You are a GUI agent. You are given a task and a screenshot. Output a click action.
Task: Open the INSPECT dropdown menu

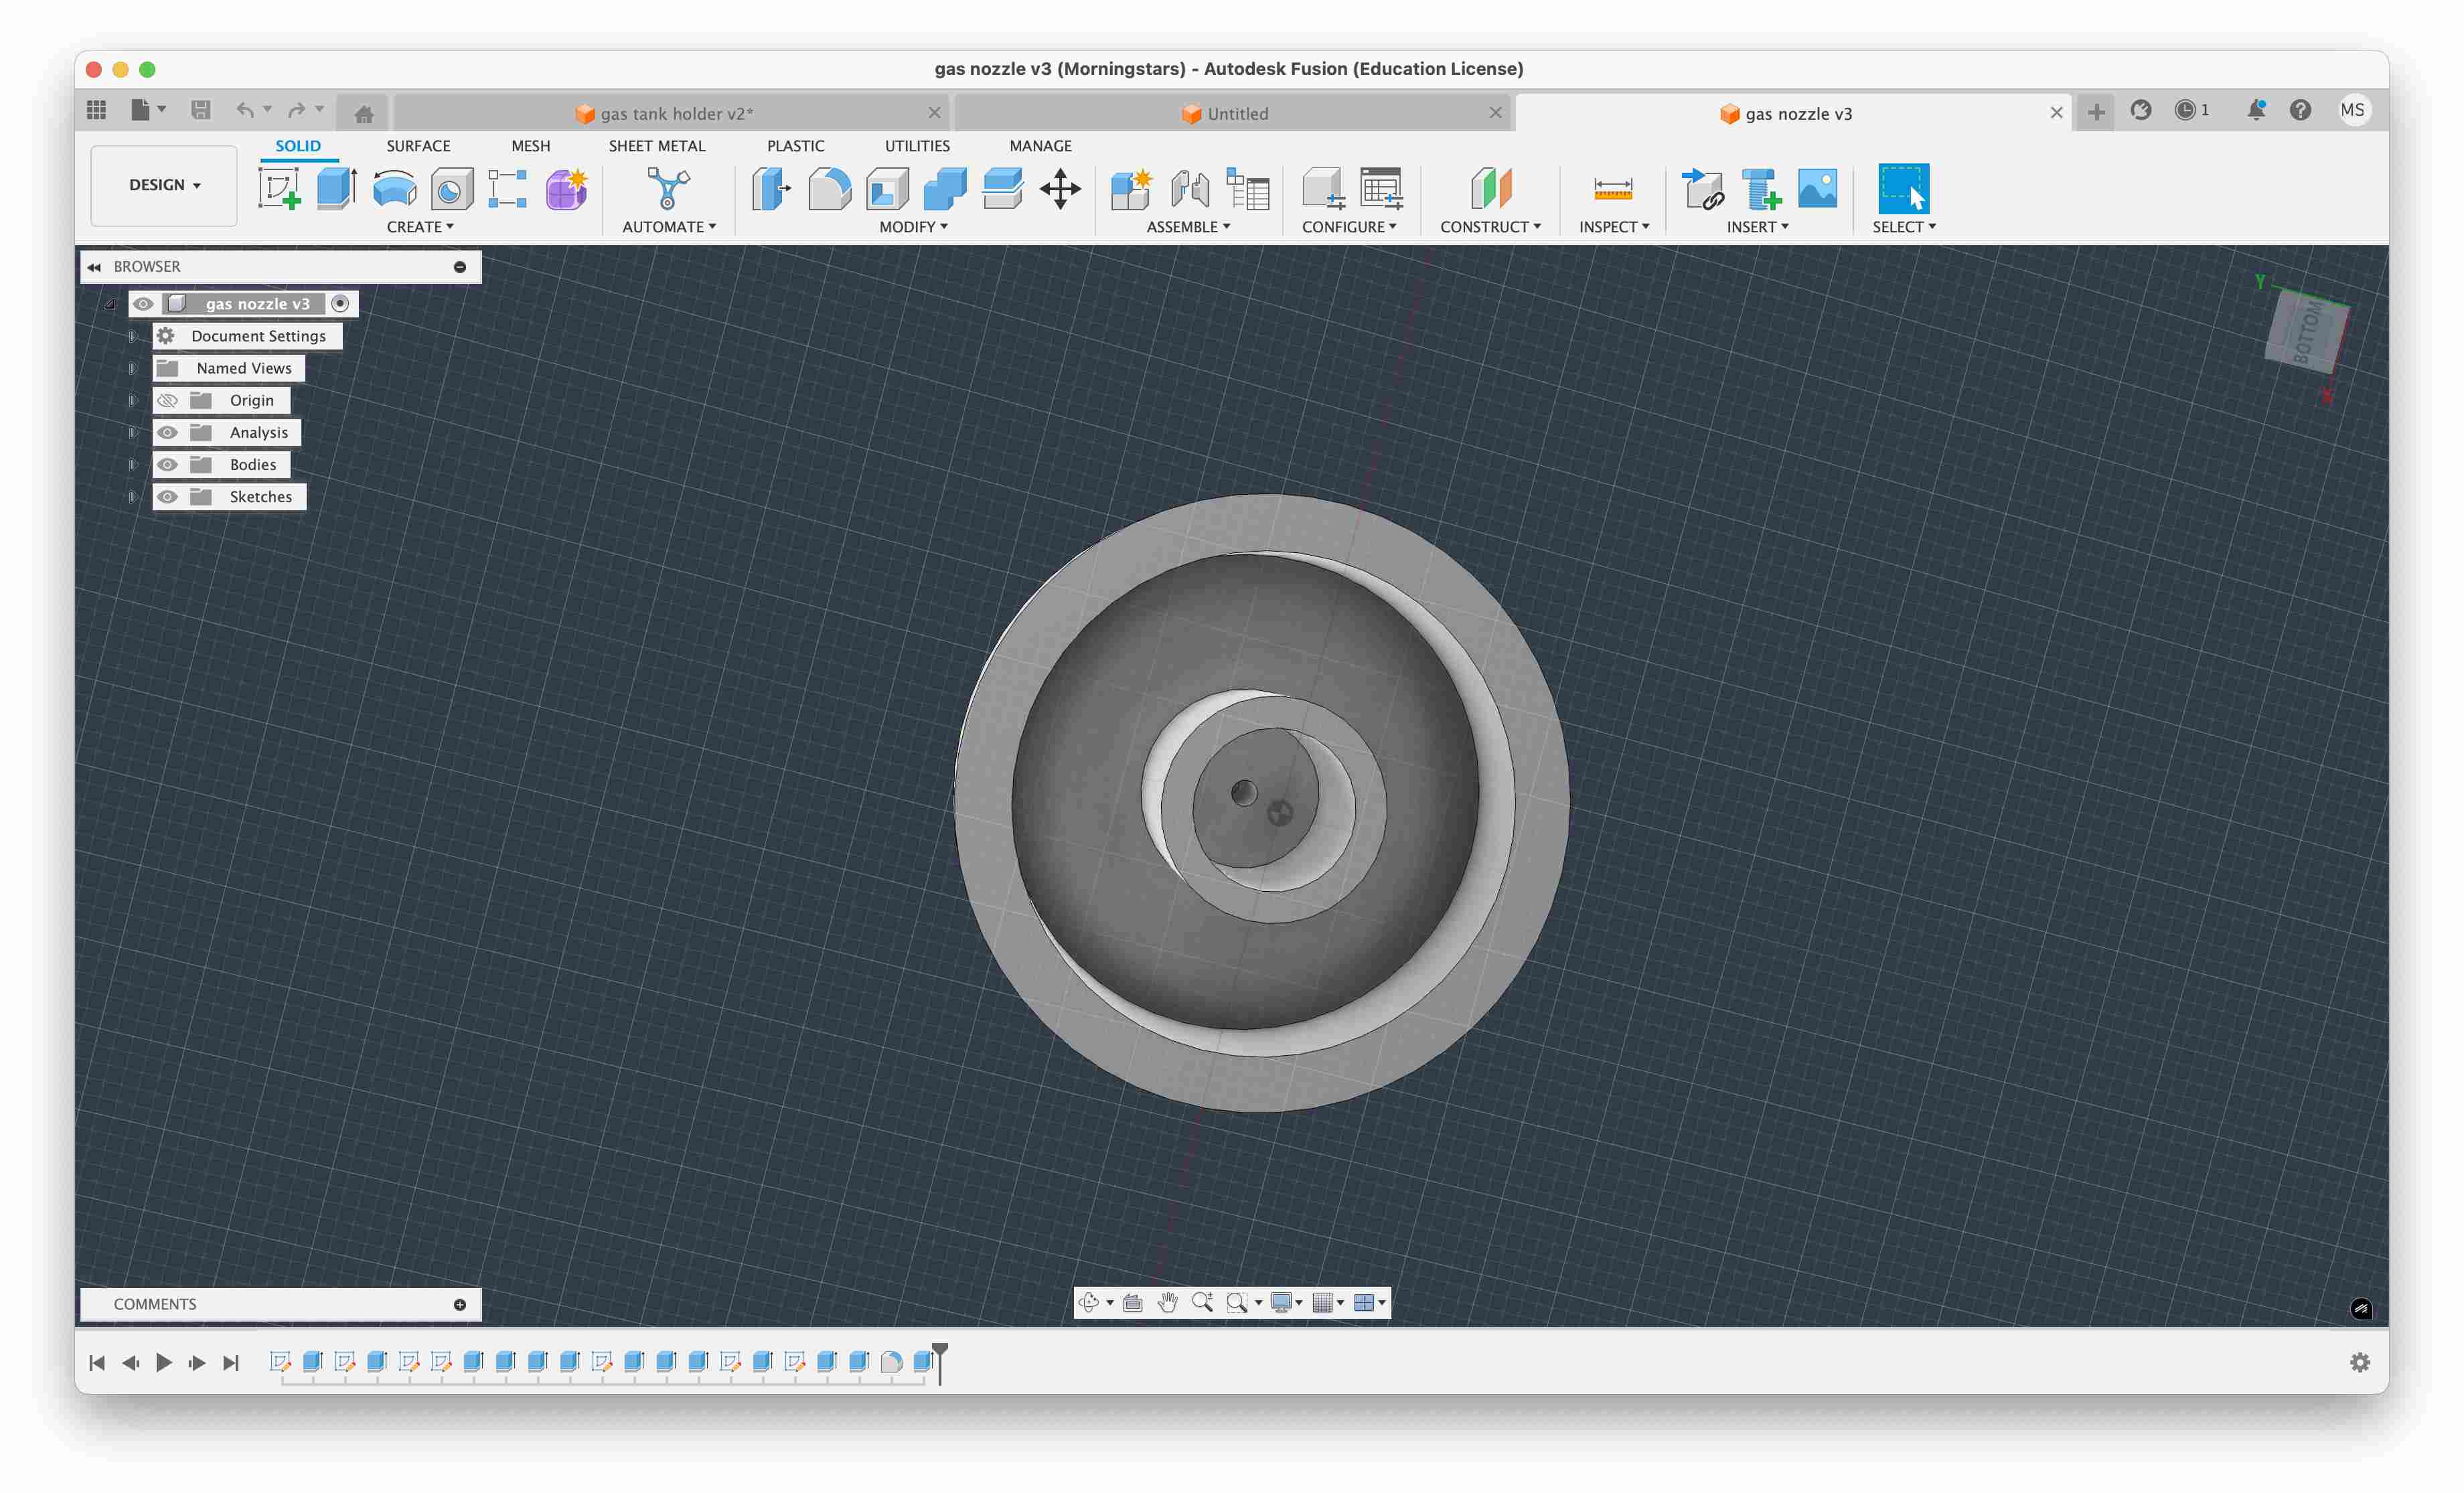click(1614, 227)
